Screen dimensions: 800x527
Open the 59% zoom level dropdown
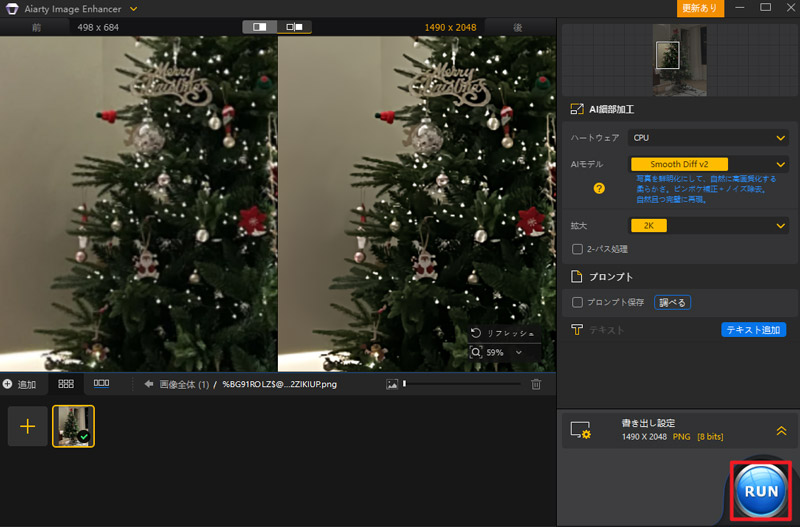[518, 353]
